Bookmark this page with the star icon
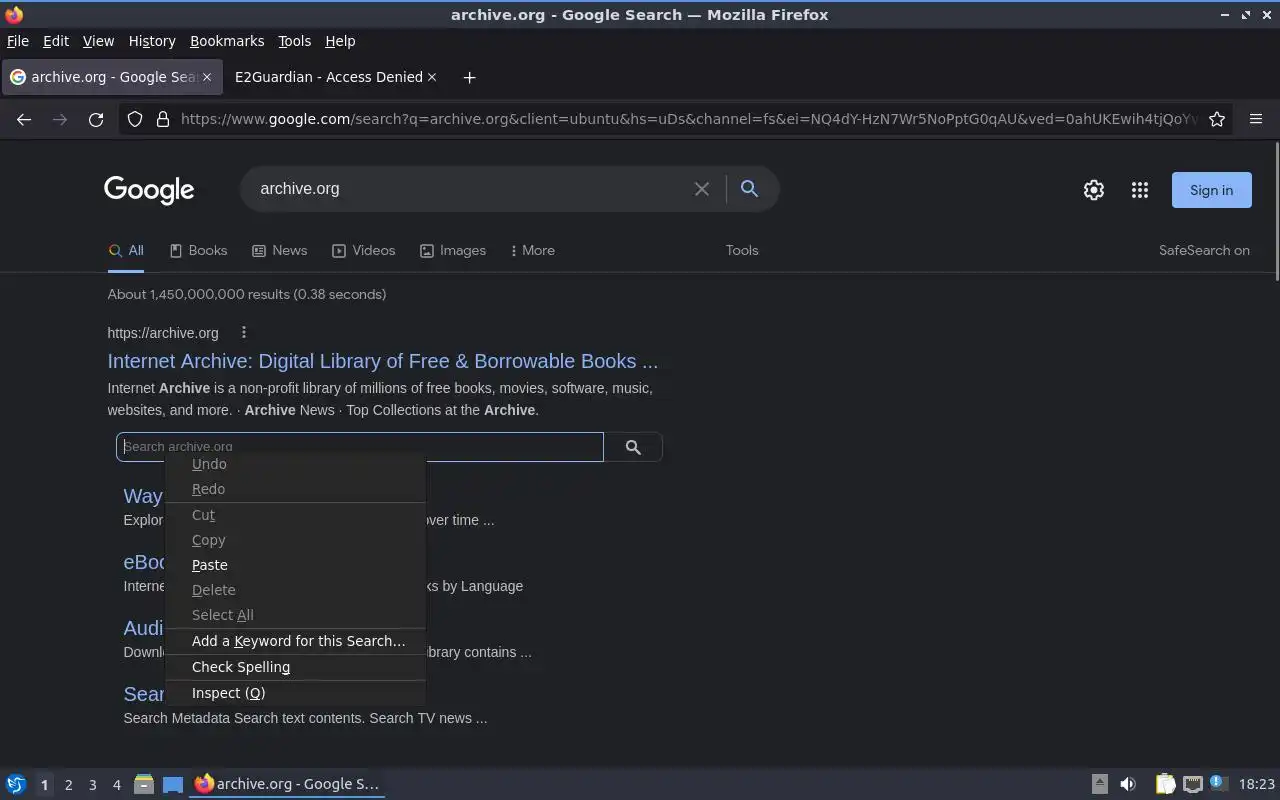 [x=1217, y=119]
